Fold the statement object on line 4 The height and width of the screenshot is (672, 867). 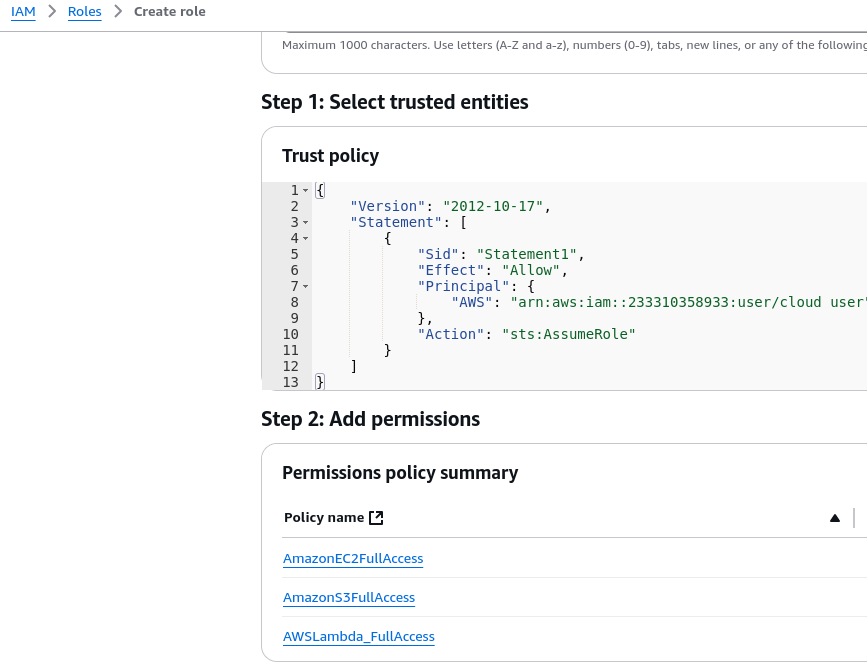pos(305,239)
